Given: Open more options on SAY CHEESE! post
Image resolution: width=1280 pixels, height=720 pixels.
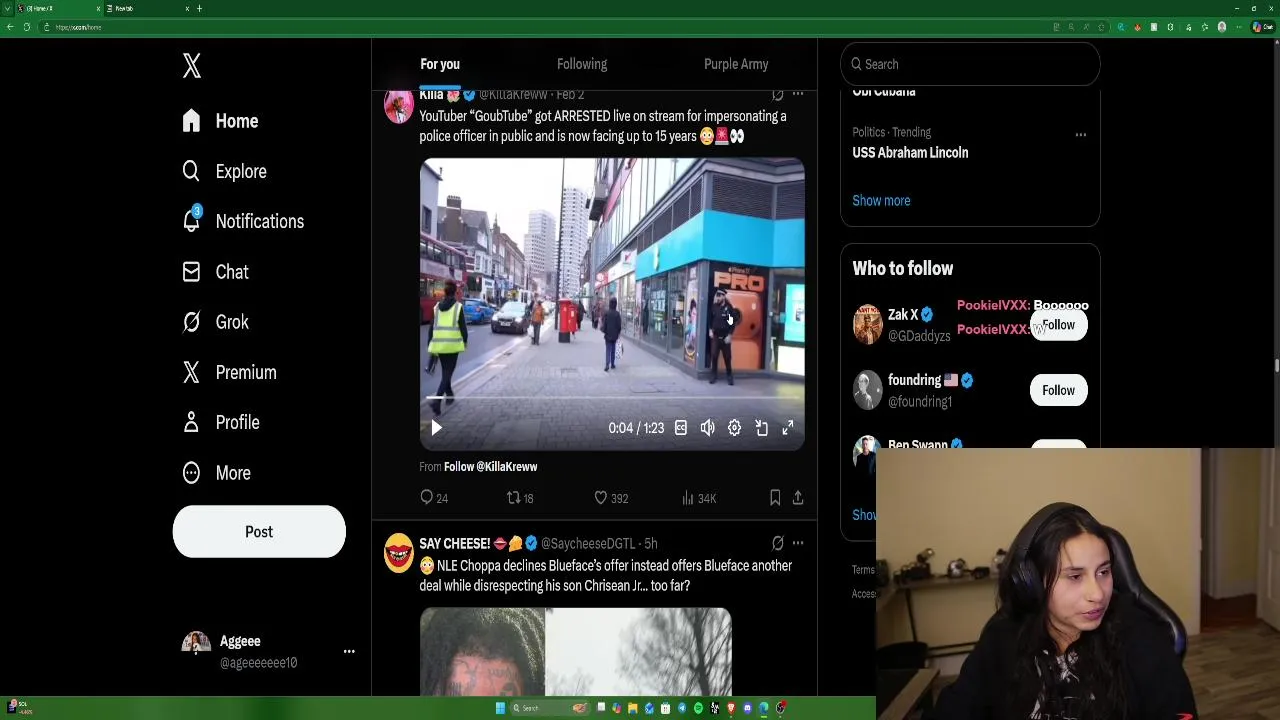Looking at the screenshot, I should pyautogui.click(x=798, y=543).
